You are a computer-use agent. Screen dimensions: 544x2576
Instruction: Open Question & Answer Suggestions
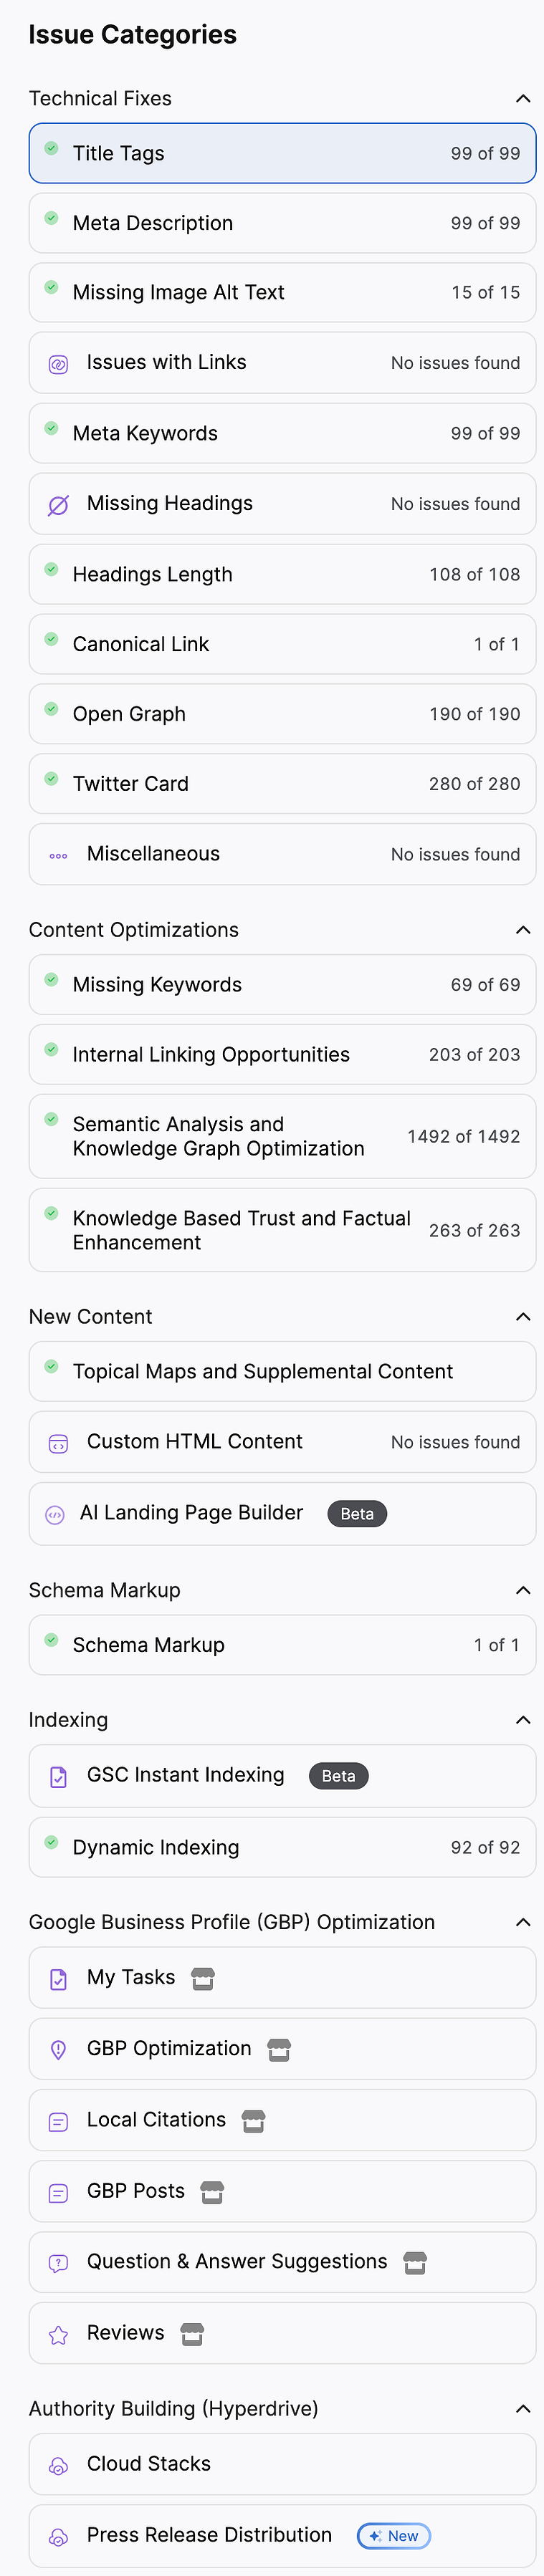pyautogui.click(x=282, y=2262)
